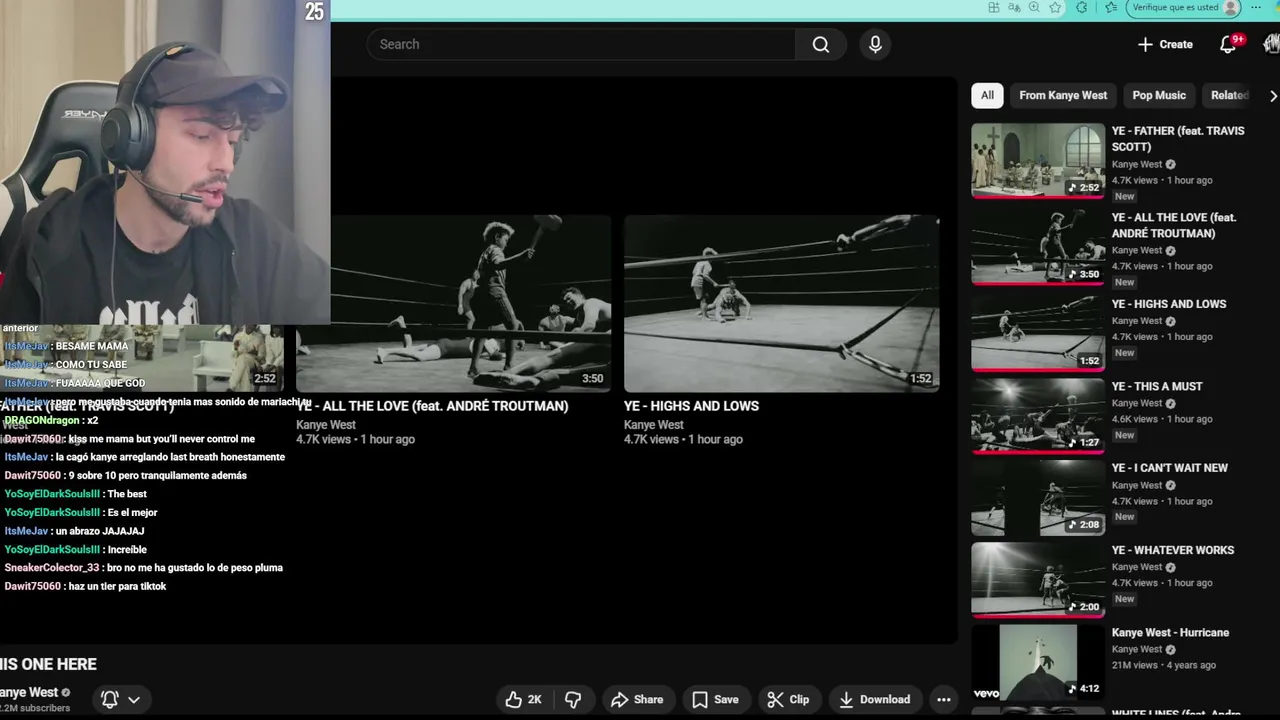The image size is (1280, 720).
Task: Open sidebar thumbnail for Kanye West - Hurricane
Action: coord(1038,662)
